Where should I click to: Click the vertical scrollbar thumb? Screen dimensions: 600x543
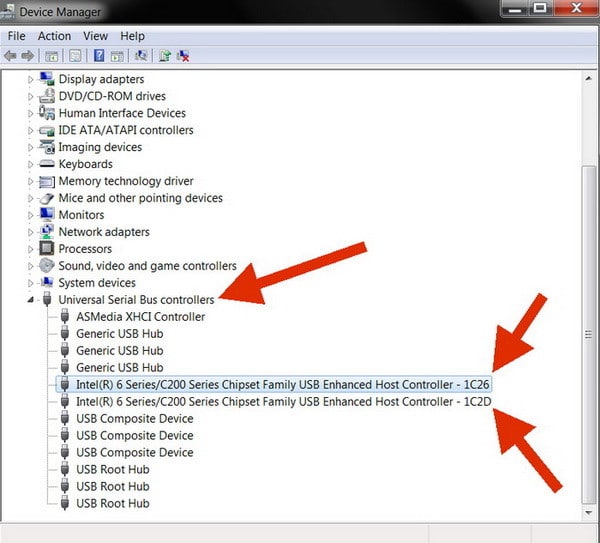pos(589,335)
